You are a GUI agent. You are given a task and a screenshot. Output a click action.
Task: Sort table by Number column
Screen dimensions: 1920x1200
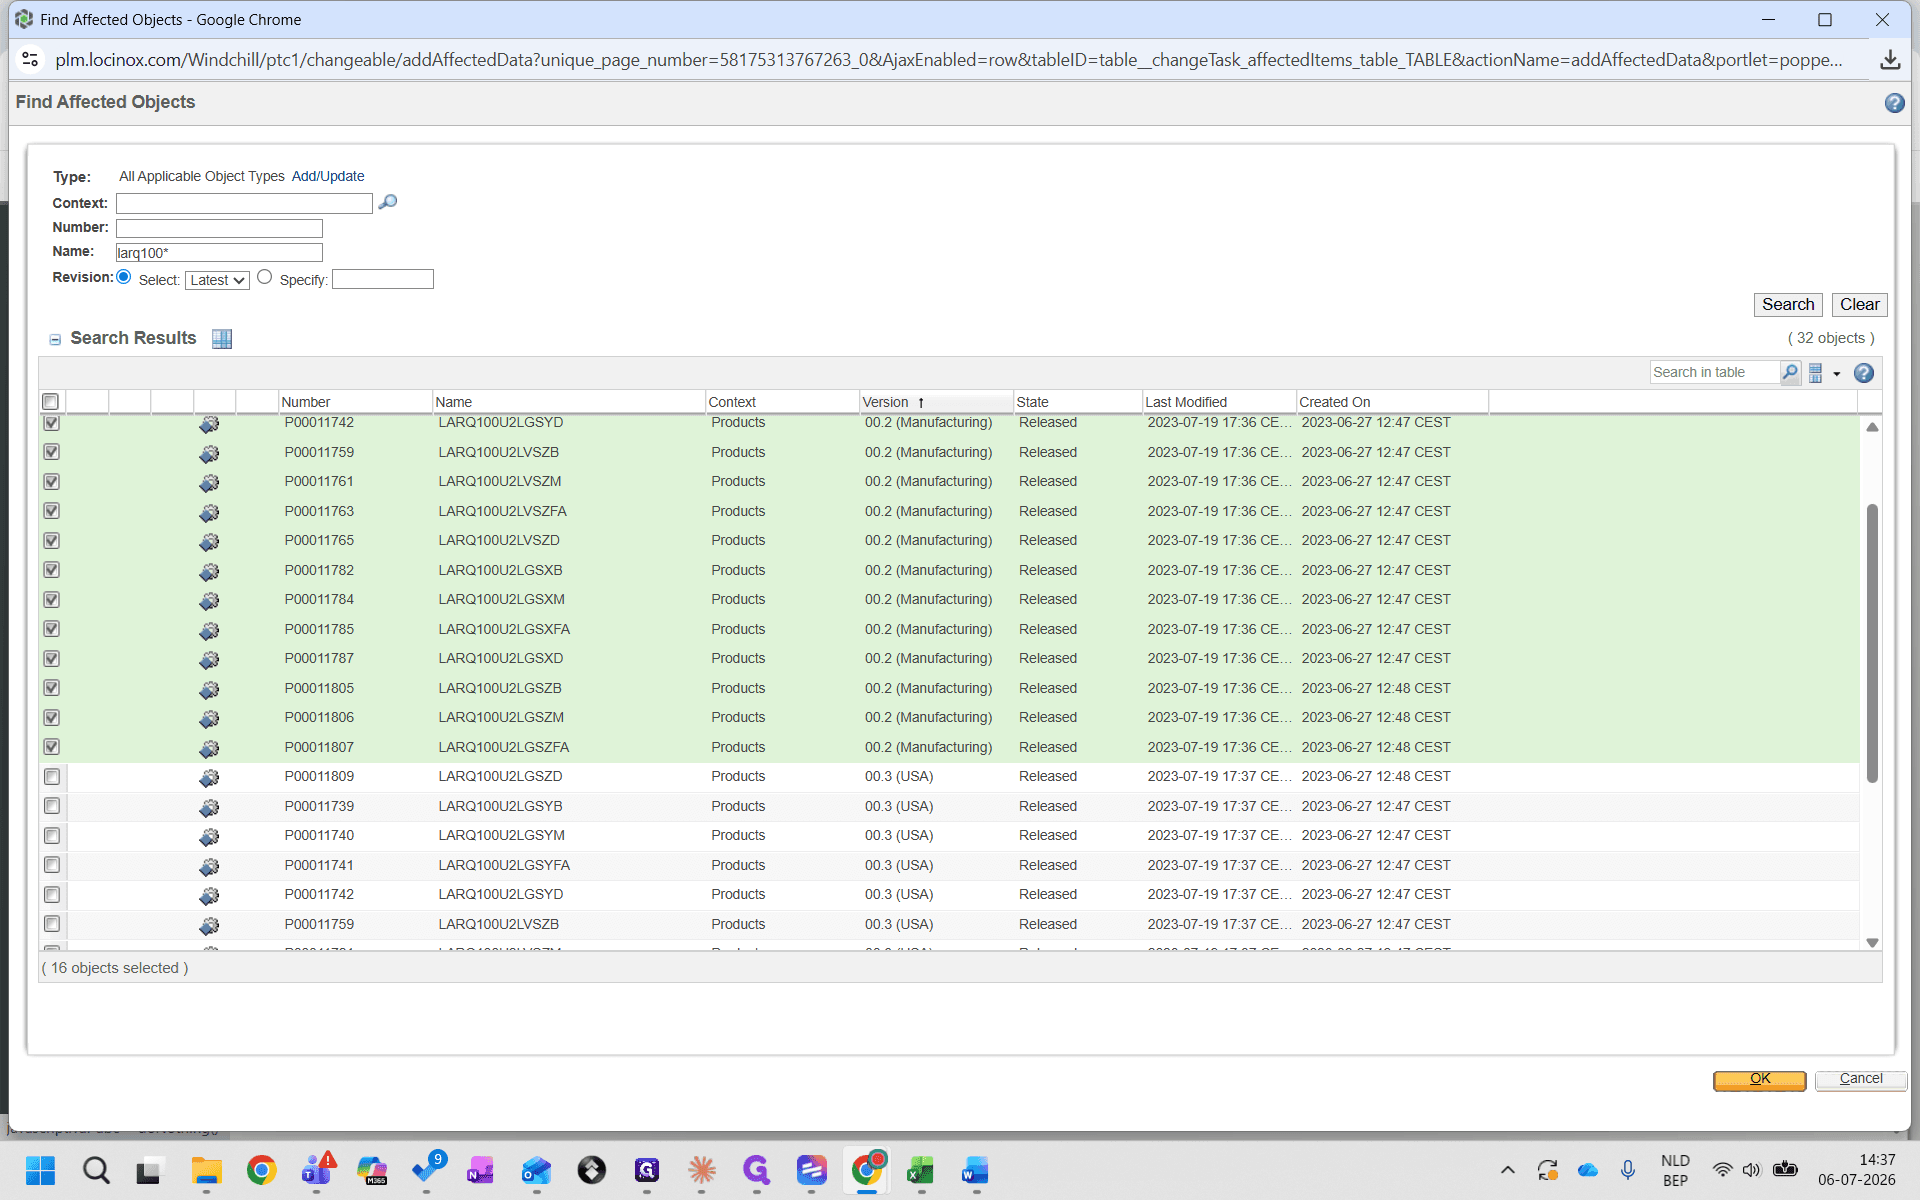click(354, 402)
